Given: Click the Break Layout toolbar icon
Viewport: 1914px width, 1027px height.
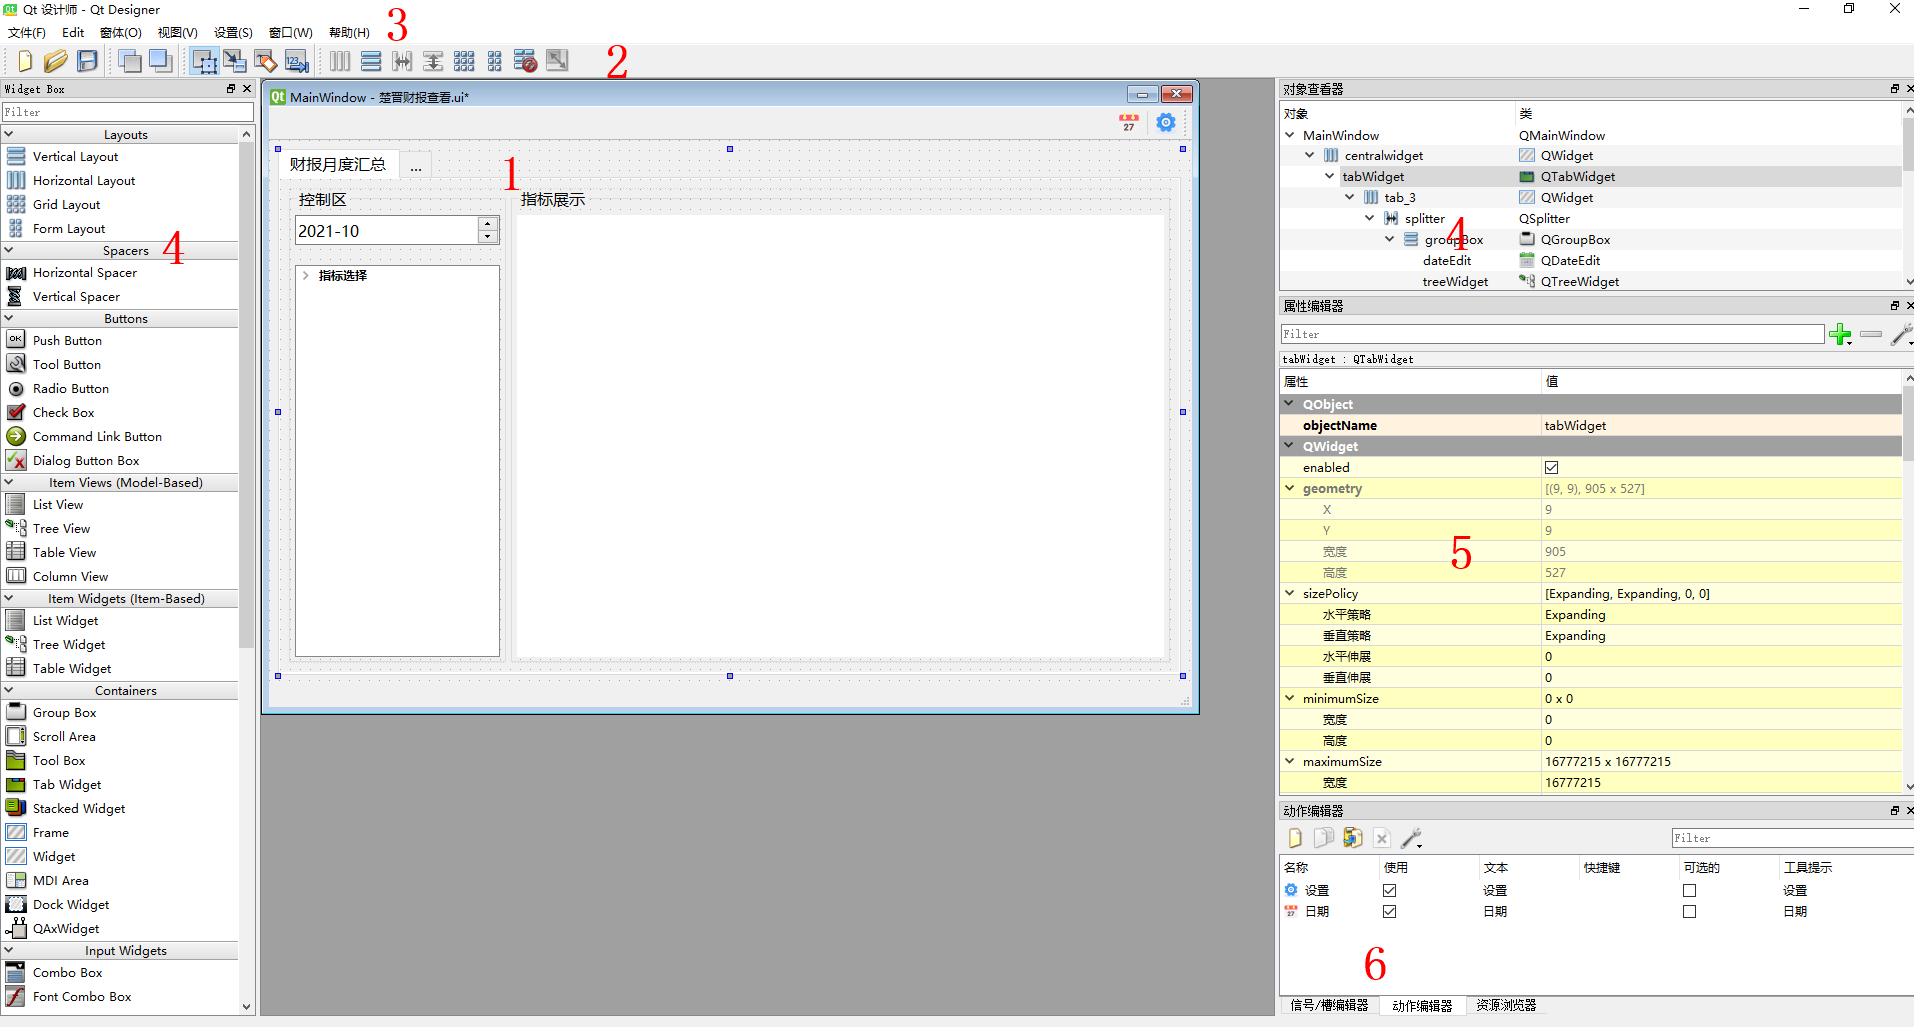Looking at the screenshot, I should tap(526, 61).
